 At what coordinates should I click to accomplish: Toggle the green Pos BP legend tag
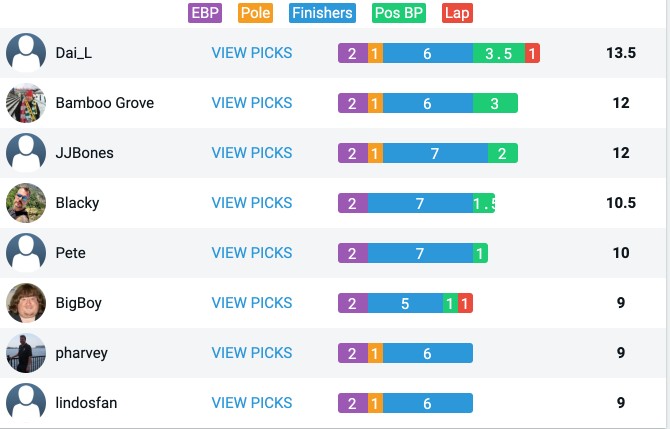(x=399, y=13)
